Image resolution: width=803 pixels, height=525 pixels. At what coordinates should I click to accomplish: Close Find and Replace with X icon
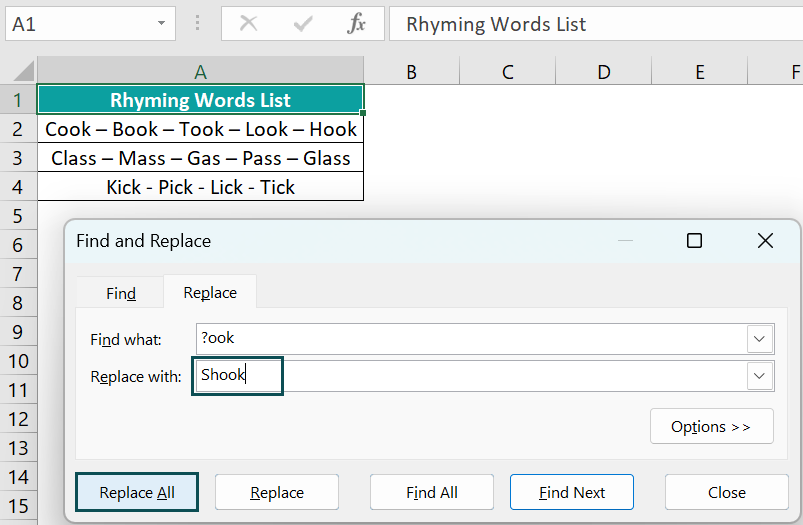(765, 240)
